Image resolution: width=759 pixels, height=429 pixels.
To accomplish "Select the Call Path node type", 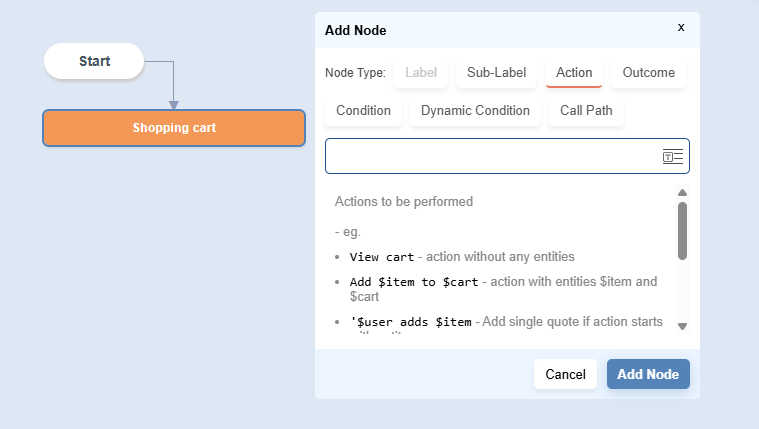I will click(x=586, y=111).
